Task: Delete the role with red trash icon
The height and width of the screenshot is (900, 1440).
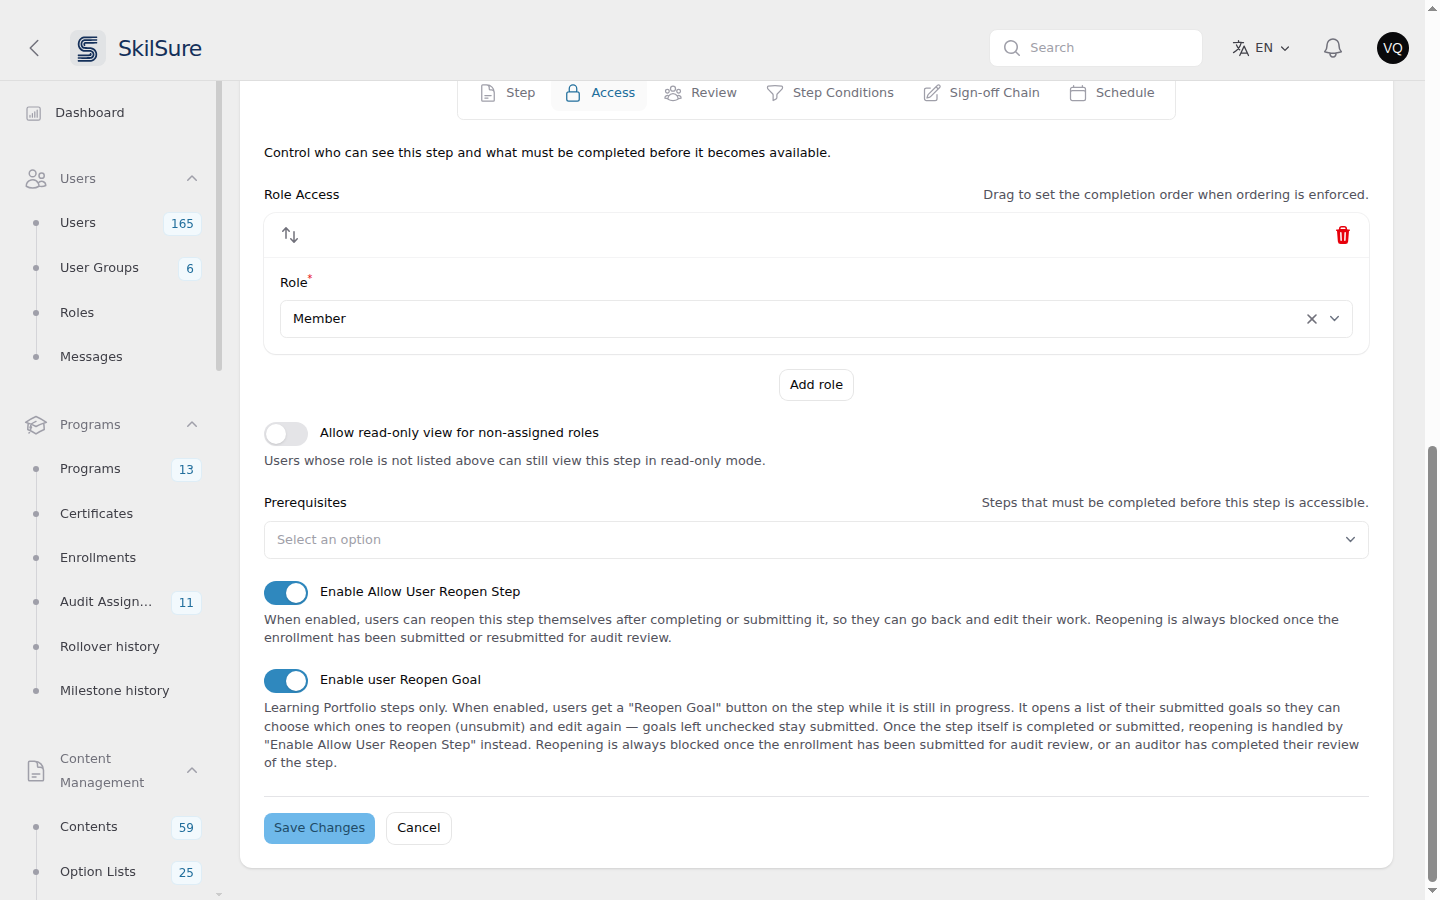Action: (1343, 235)
